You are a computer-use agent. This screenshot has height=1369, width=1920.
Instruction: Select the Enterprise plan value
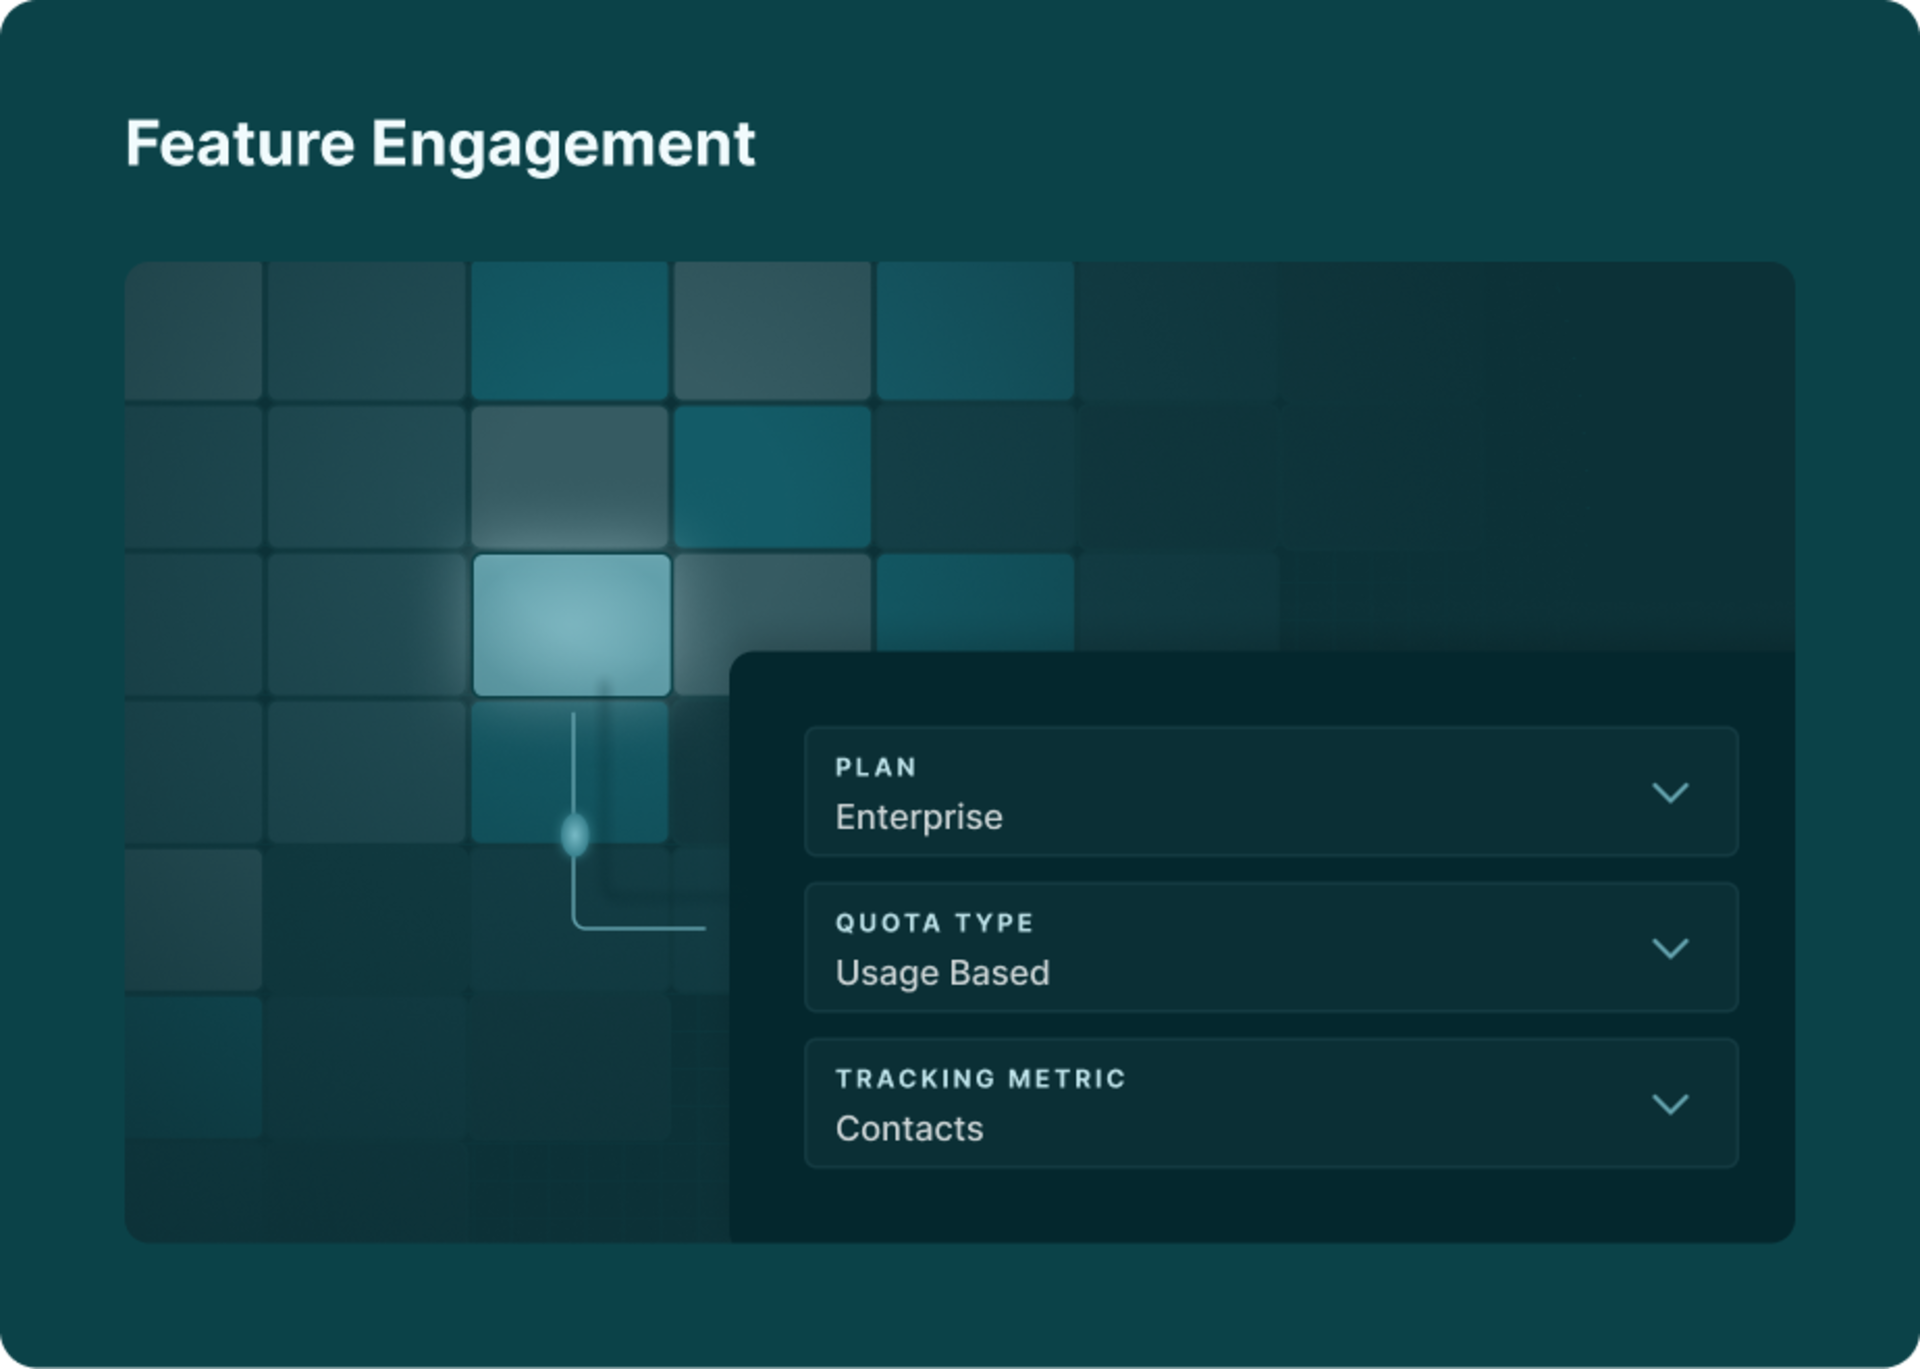tap(917, 817)
